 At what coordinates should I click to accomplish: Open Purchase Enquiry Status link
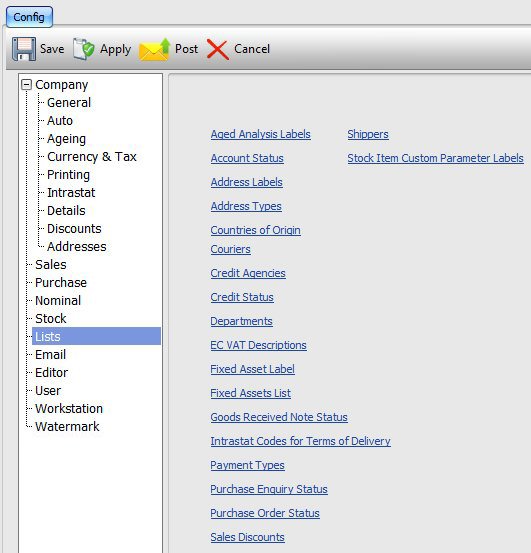click(x=269, y=489)
